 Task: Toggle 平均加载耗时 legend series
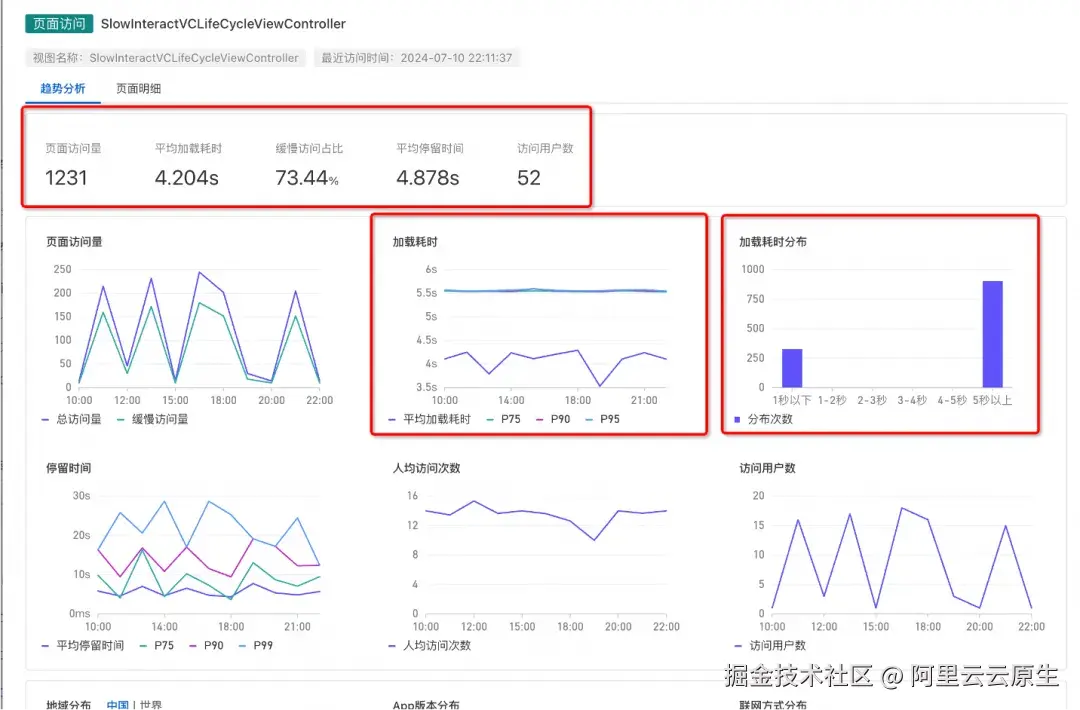click(x=430, y=419)
